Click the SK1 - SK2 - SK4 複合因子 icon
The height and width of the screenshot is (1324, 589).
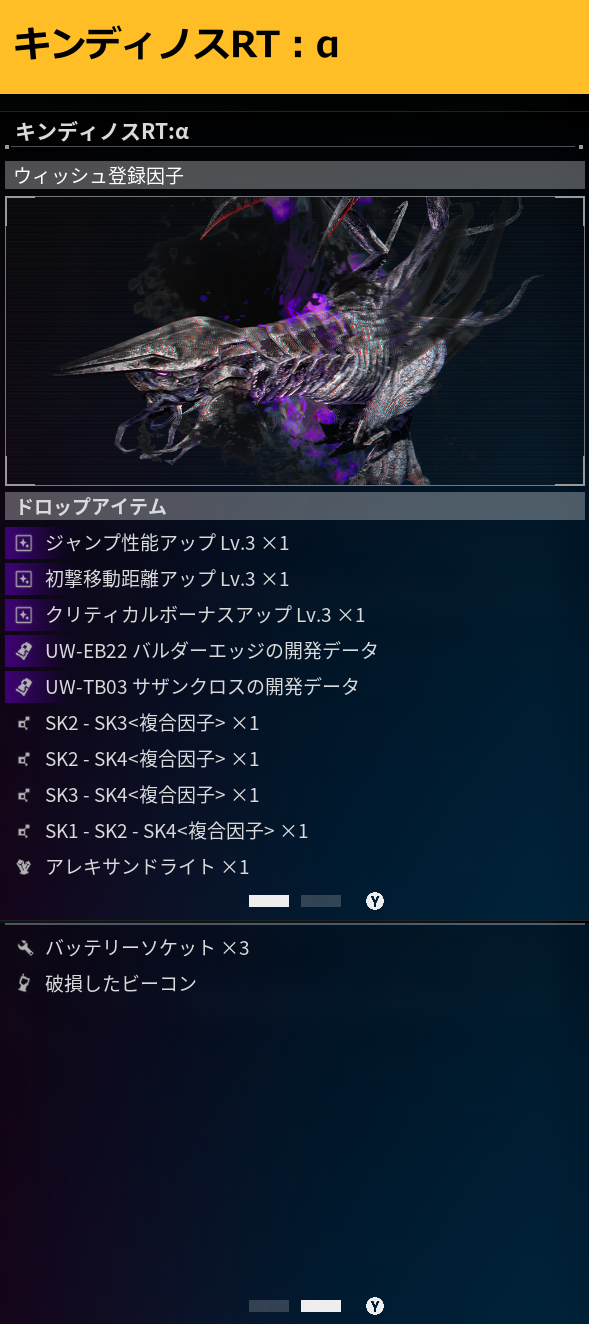tap(24, 831)
